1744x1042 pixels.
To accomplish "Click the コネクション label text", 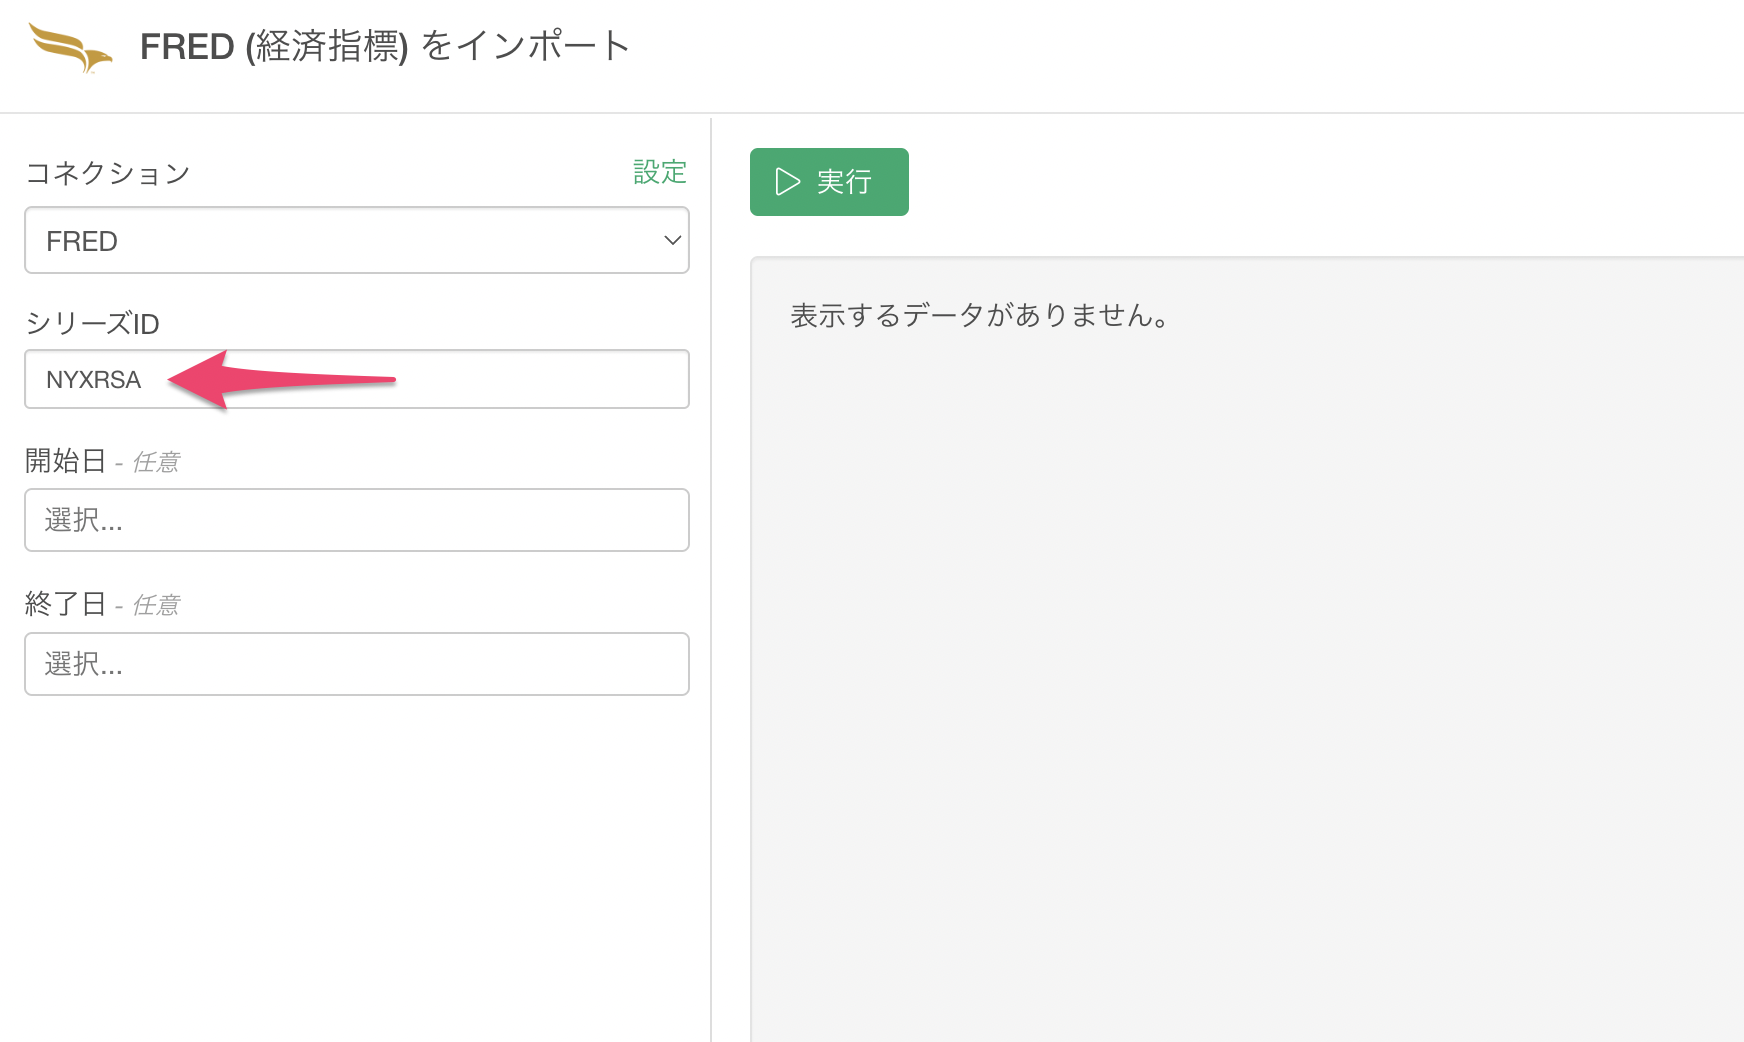I will pos(108,173).
